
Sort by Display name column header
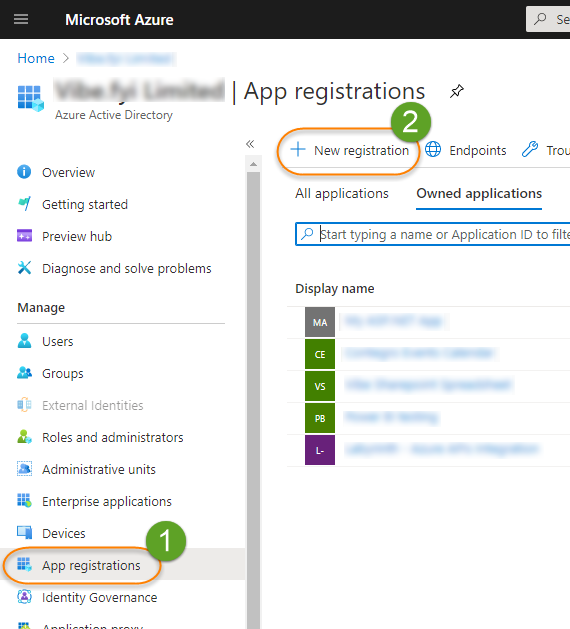pyautogui.click(x=335, y=288)
